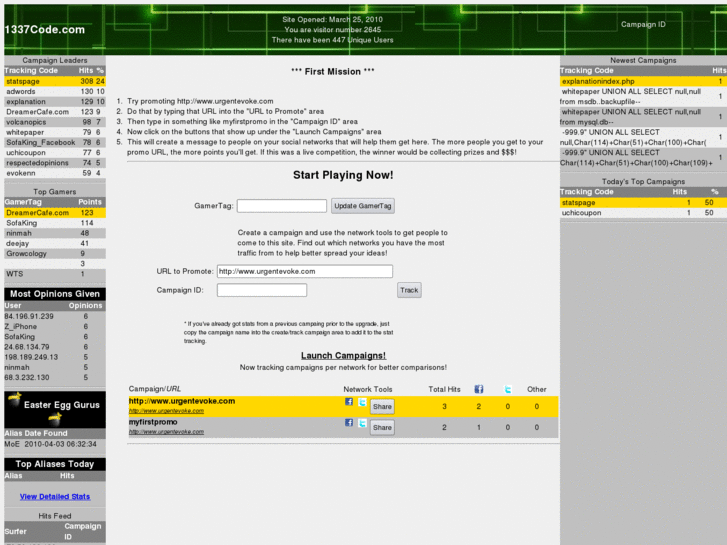Click Tracking Code header in Campaign Leaders
This screenshot has height=545, width=727.
(31, 71)
